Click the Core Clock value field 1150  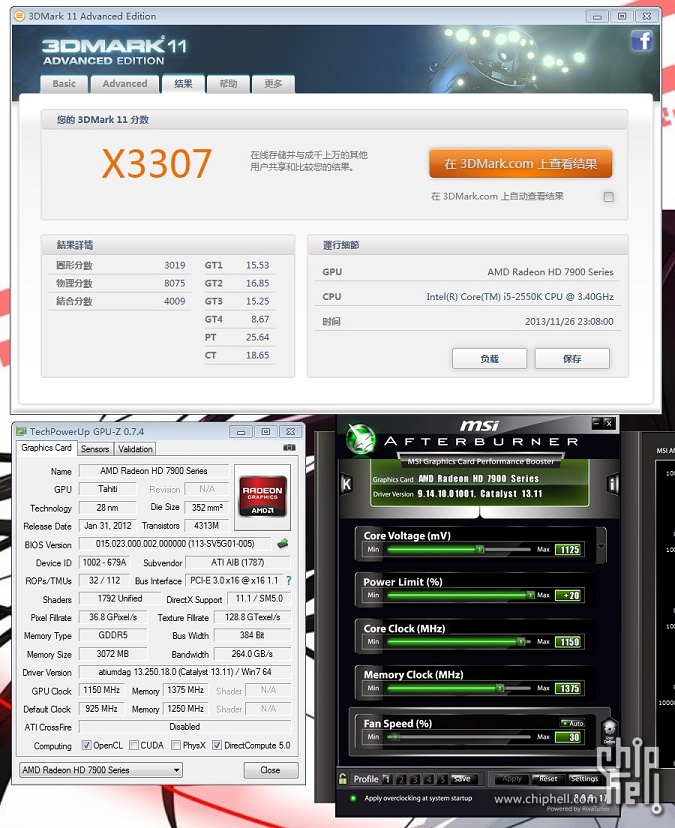coord(569,642)
